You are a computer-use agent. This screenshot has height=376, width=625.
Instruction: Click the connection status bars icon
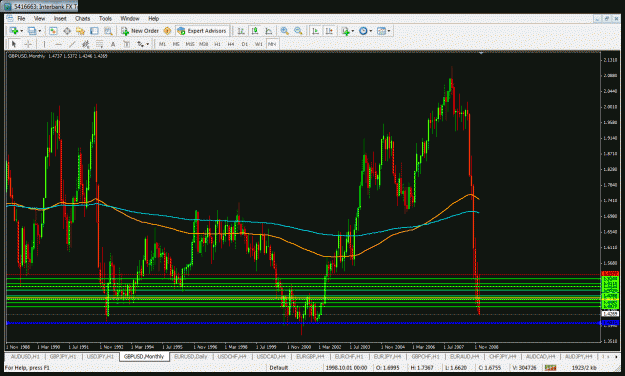[550, 368]
